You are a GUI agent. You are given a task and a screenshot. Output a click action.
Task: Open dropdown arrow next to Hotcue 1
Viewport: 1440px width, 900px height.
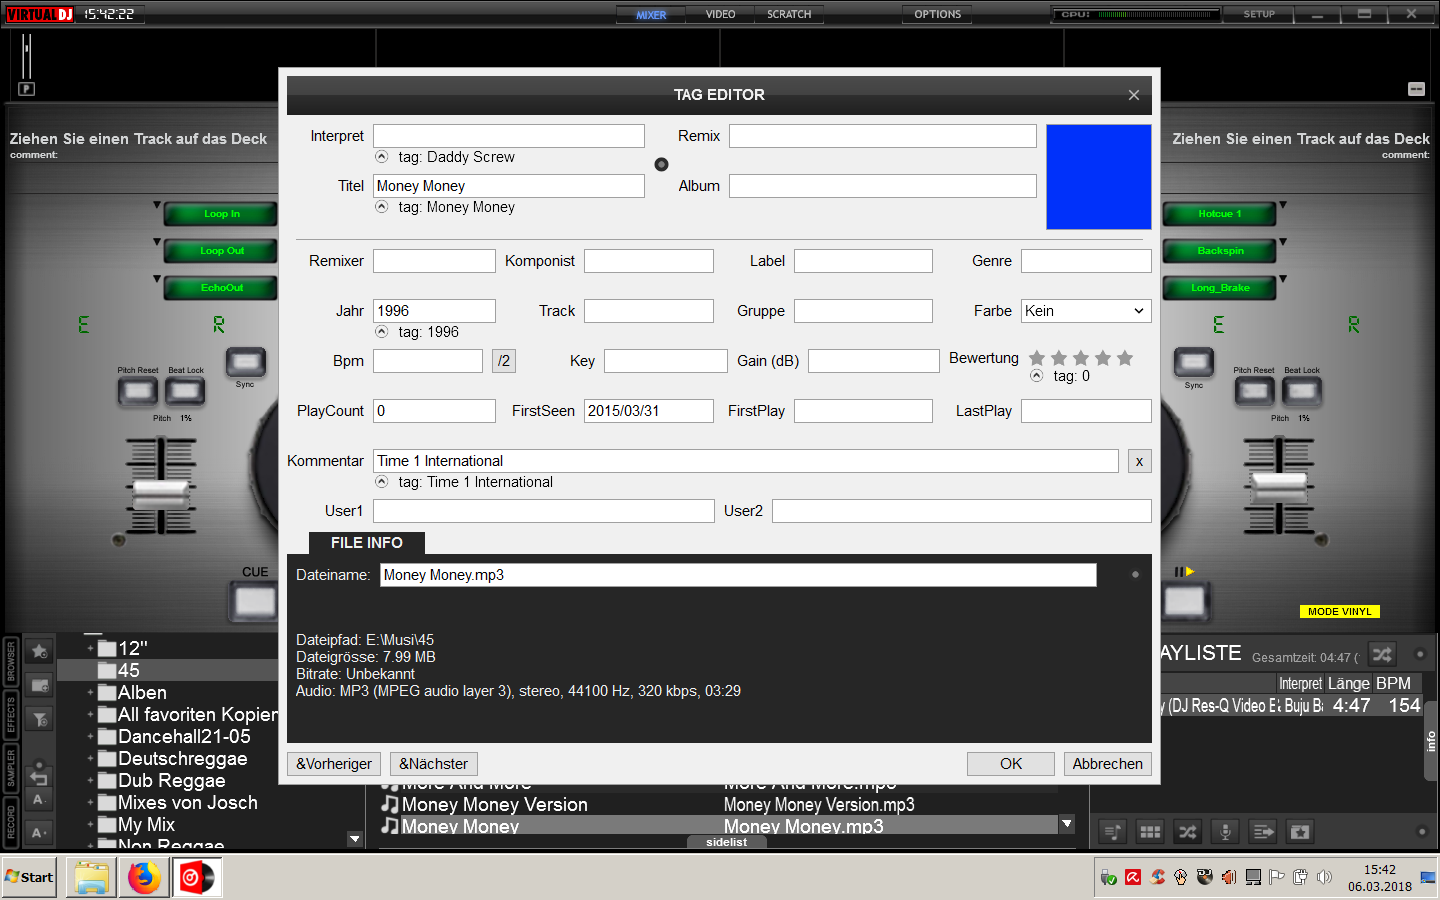1283,205
